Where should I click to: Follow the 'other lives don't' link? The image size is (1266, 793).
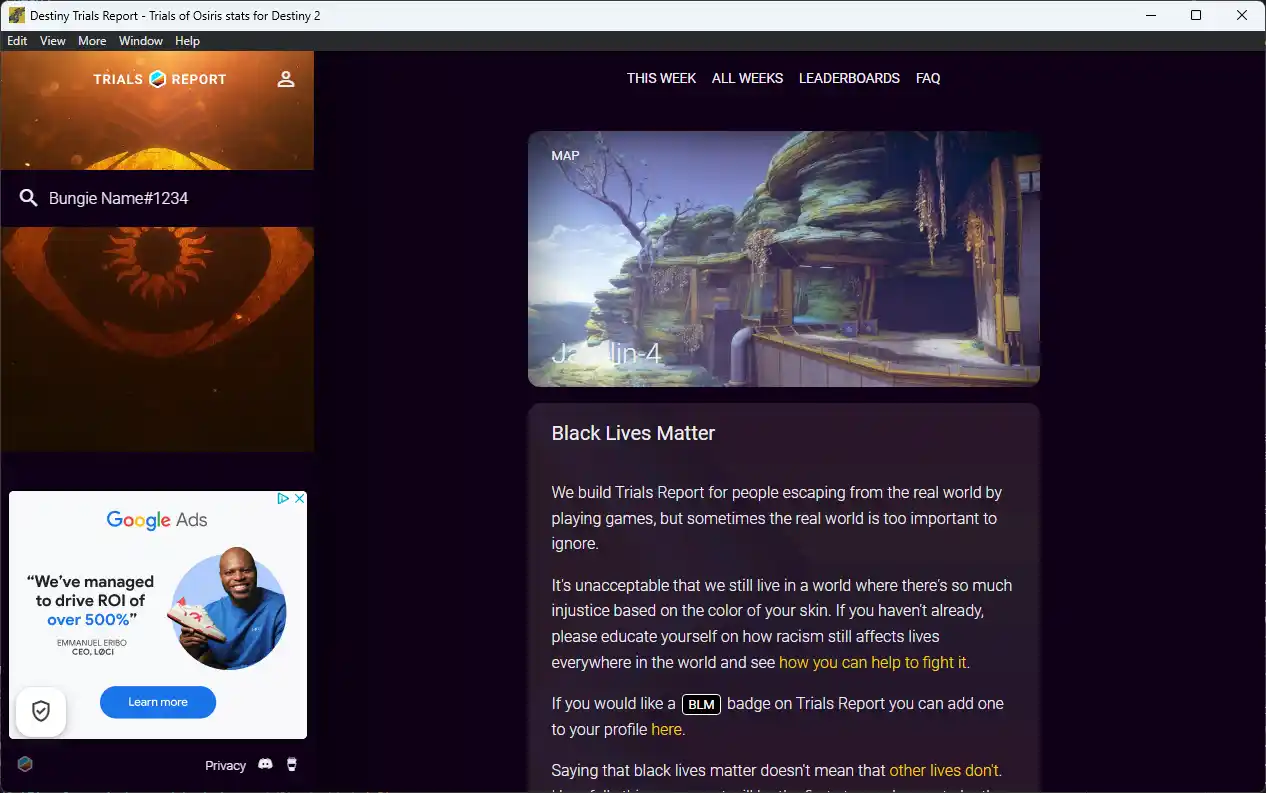[944, 770]
